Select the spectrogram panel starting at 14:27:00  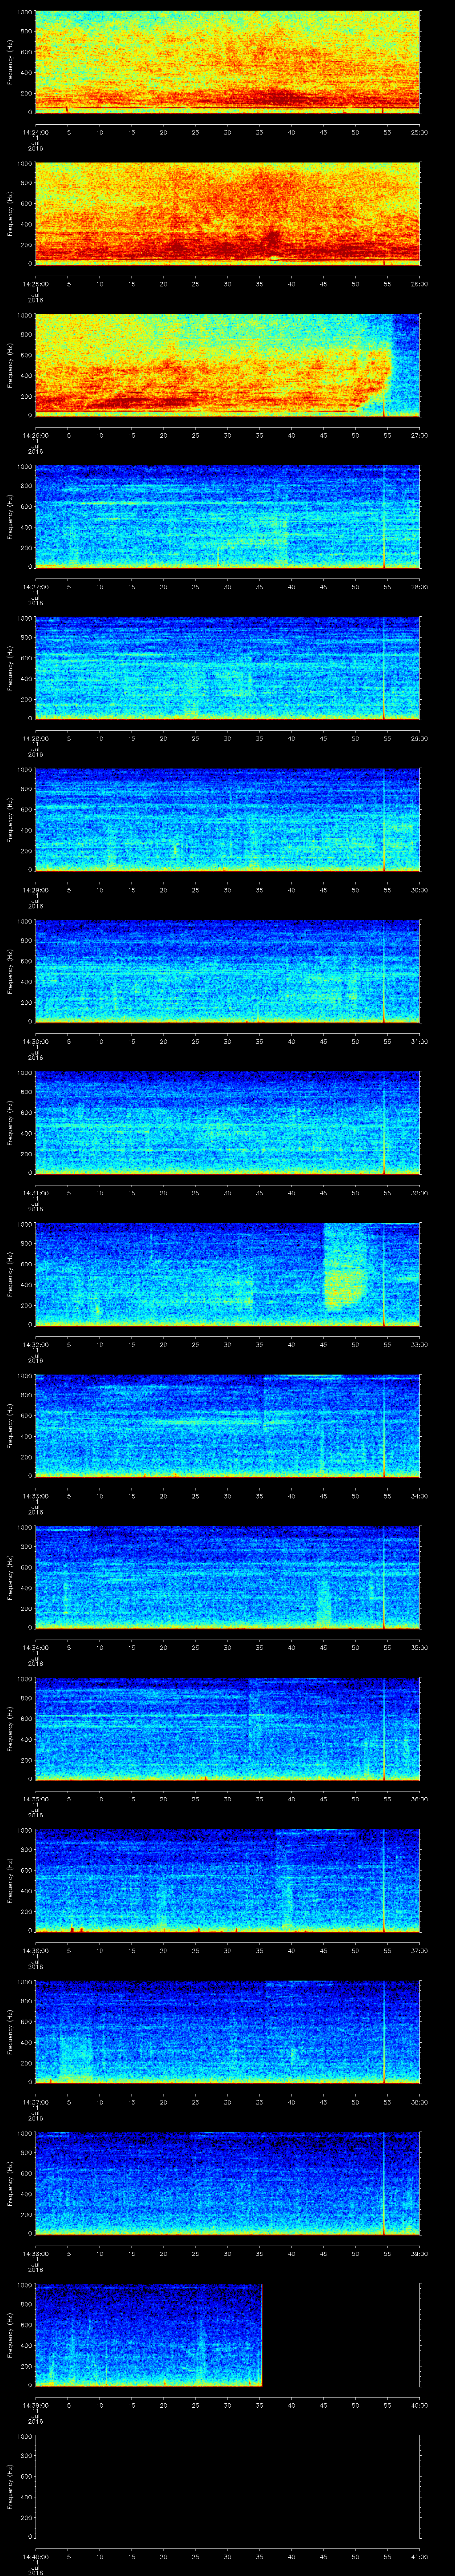pos(228,517)
